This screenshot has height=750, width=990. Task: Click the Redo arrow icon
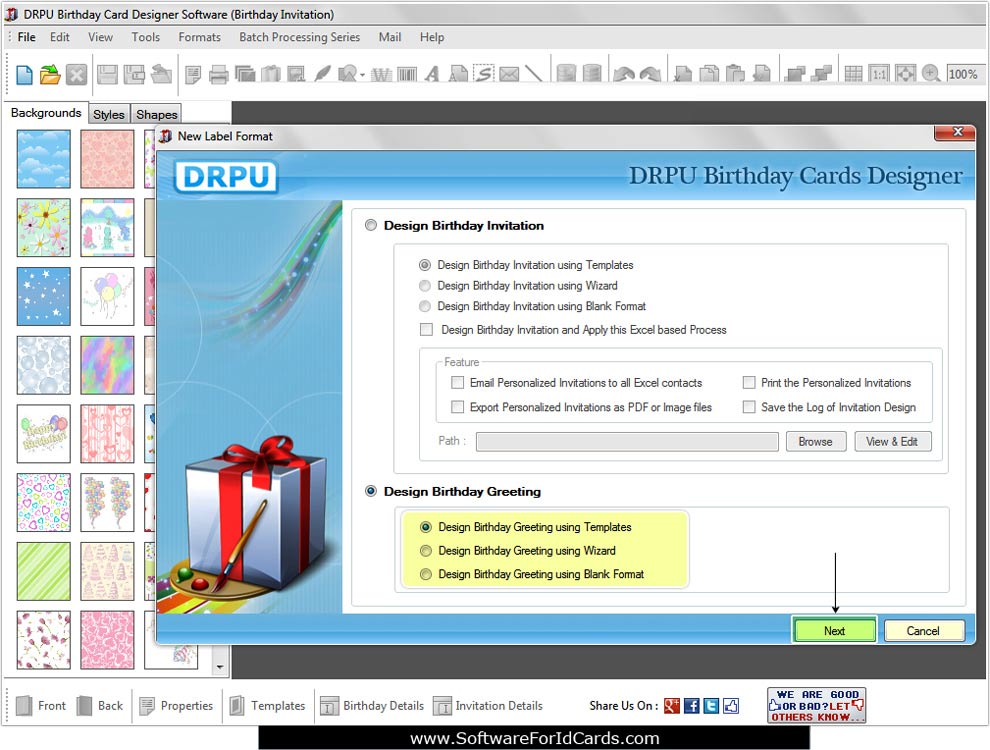point(650,74)
